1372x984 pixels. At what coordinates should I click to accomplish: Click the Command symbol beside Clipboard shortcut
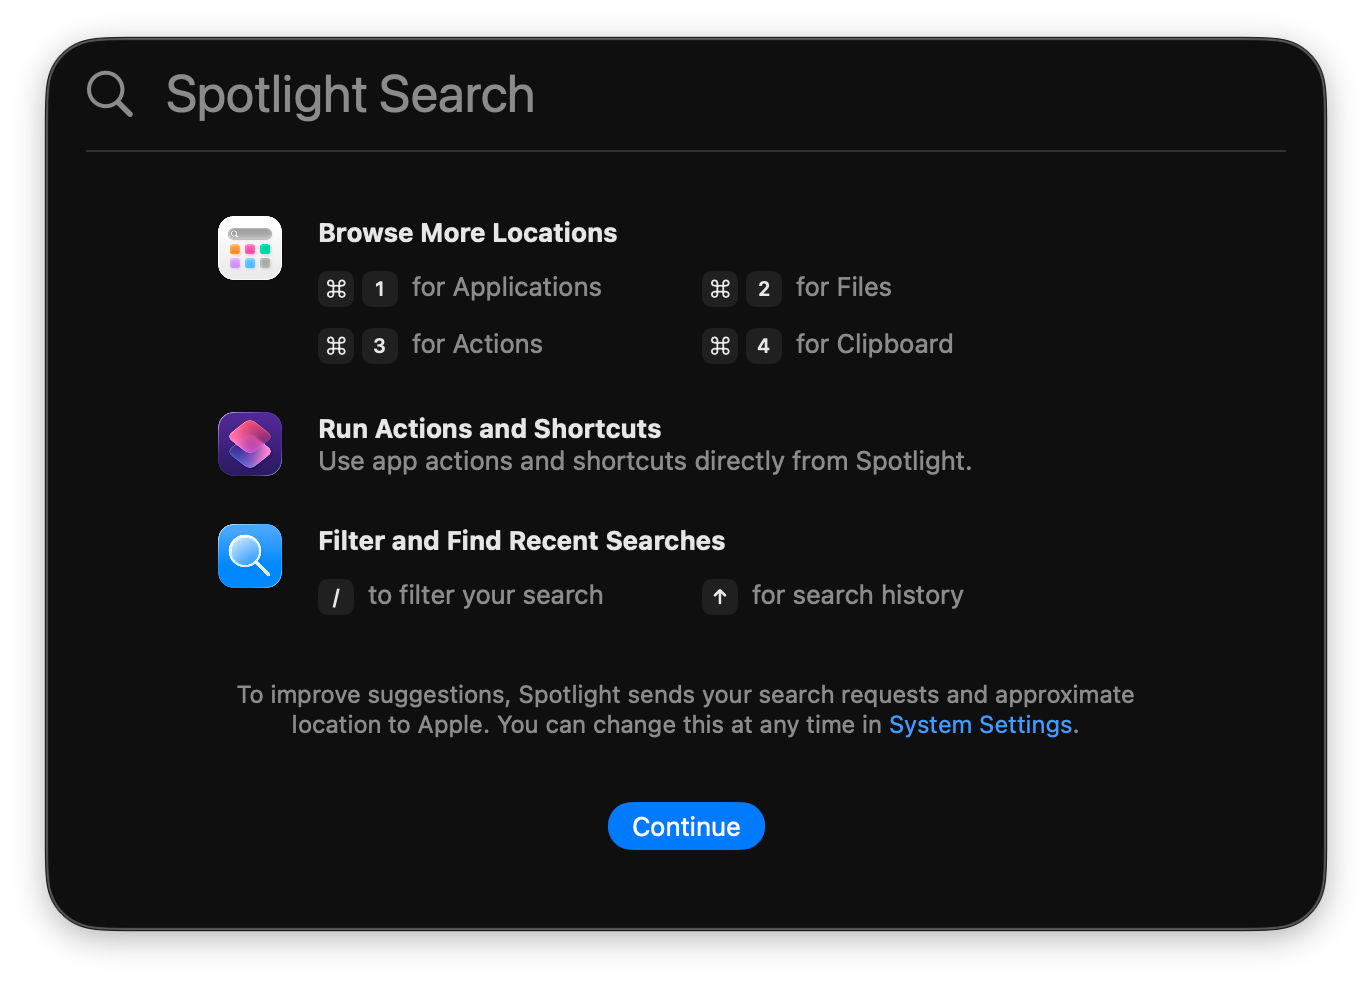tap(720, 346)
